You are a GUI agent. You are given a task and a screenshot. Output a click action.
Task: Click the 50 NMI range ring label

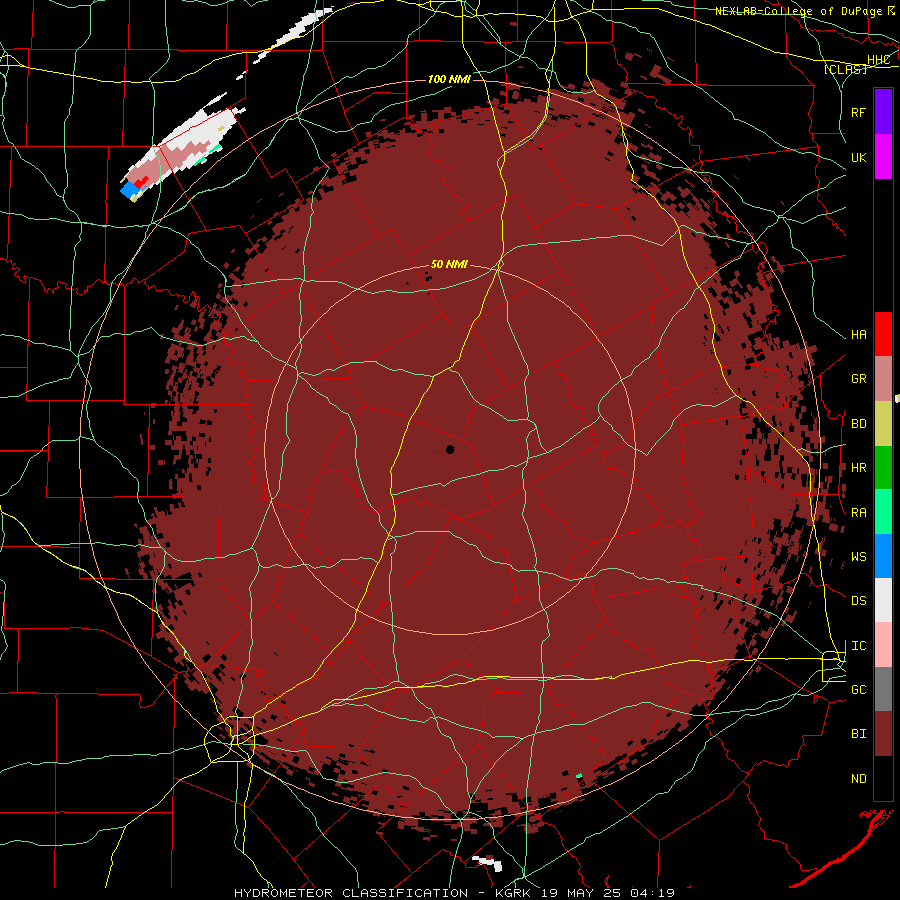point(449,264)
